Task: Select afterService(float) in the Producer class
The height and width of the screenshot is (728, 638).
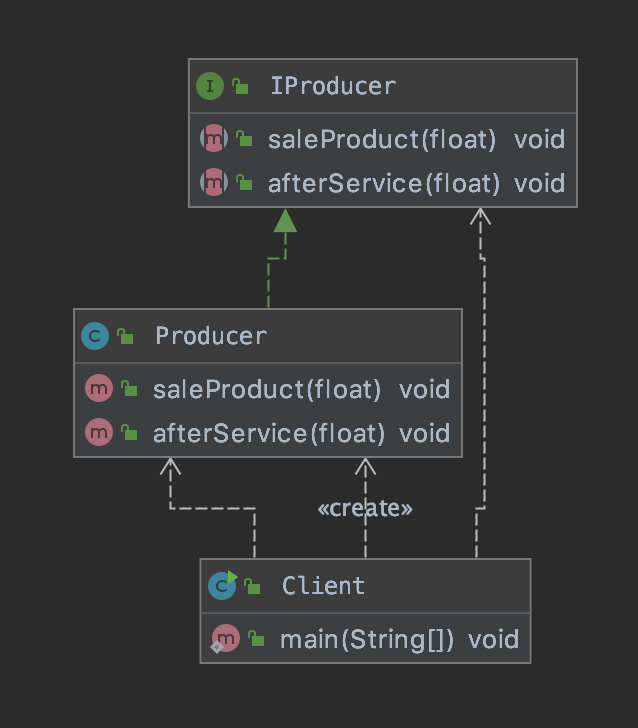Action: [x=268, y=433]
